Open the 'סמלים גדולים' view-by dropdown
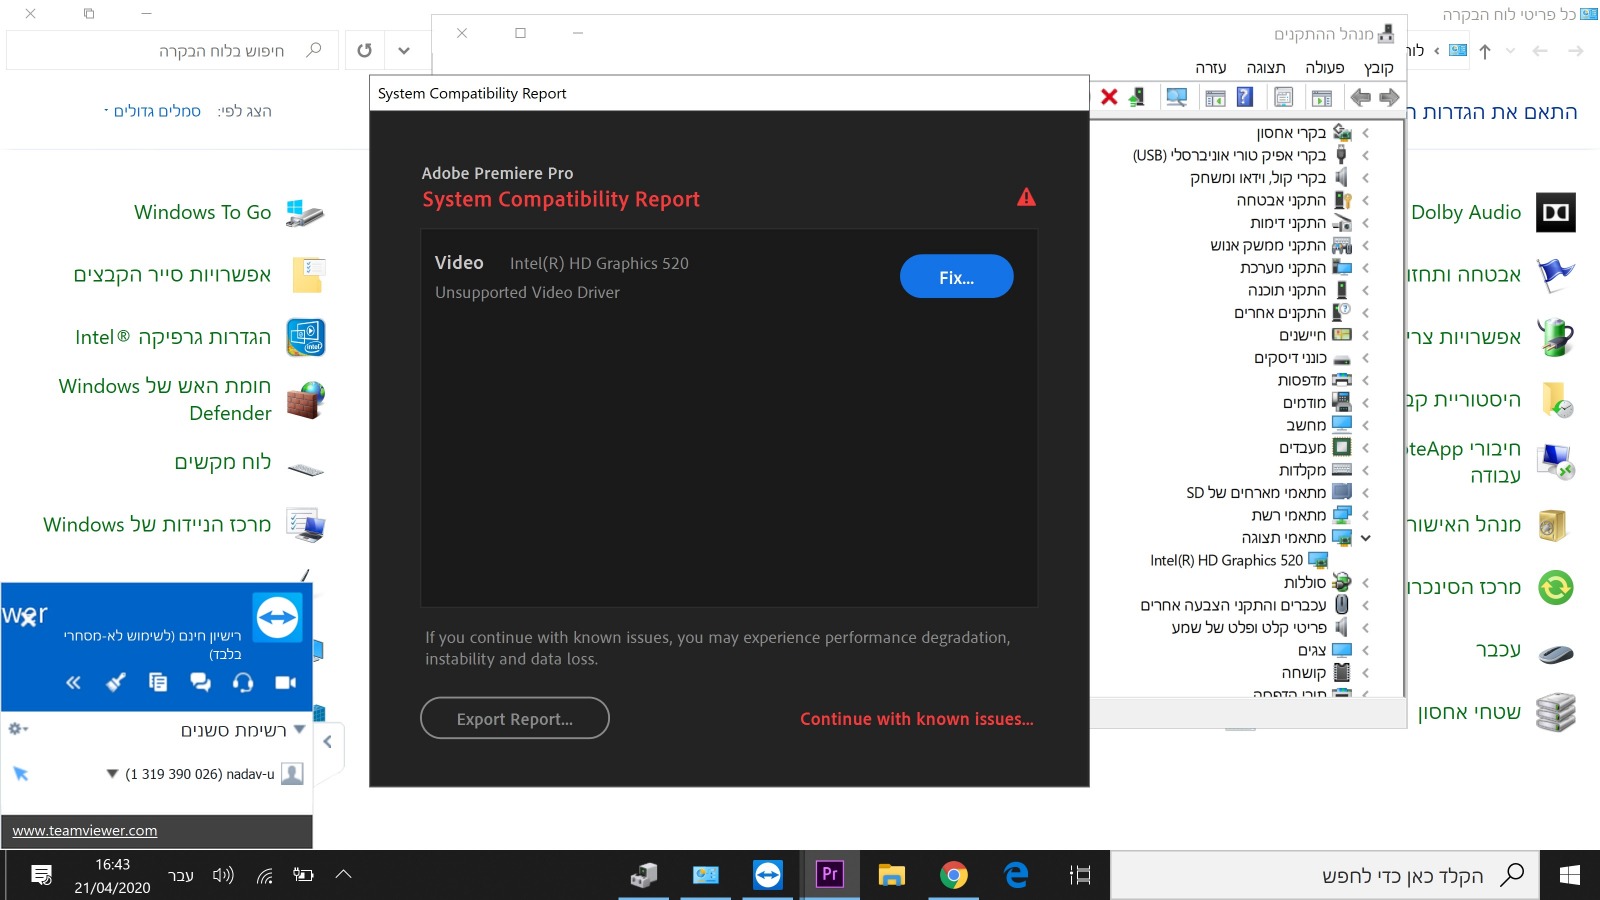 tap(153, 111)
